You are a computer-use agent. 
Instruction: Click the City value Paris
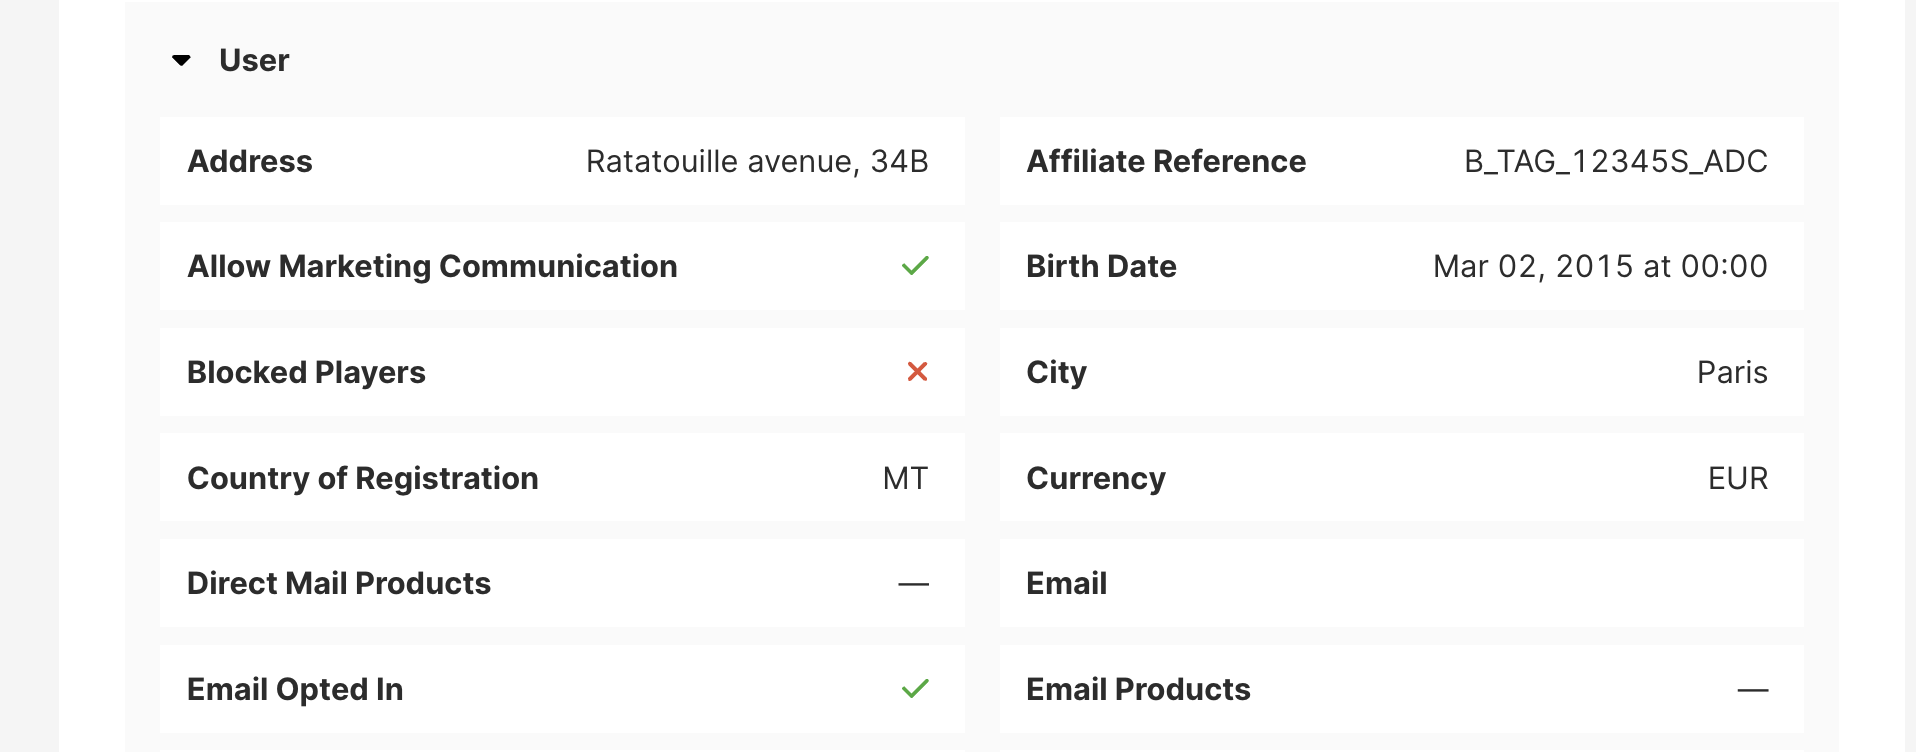point(1731,373)
